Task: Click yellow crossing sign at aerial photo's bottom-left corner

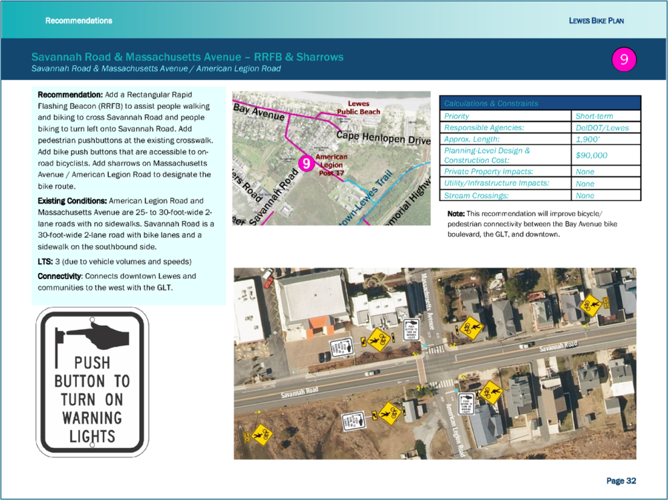Action: pos(262,435)
